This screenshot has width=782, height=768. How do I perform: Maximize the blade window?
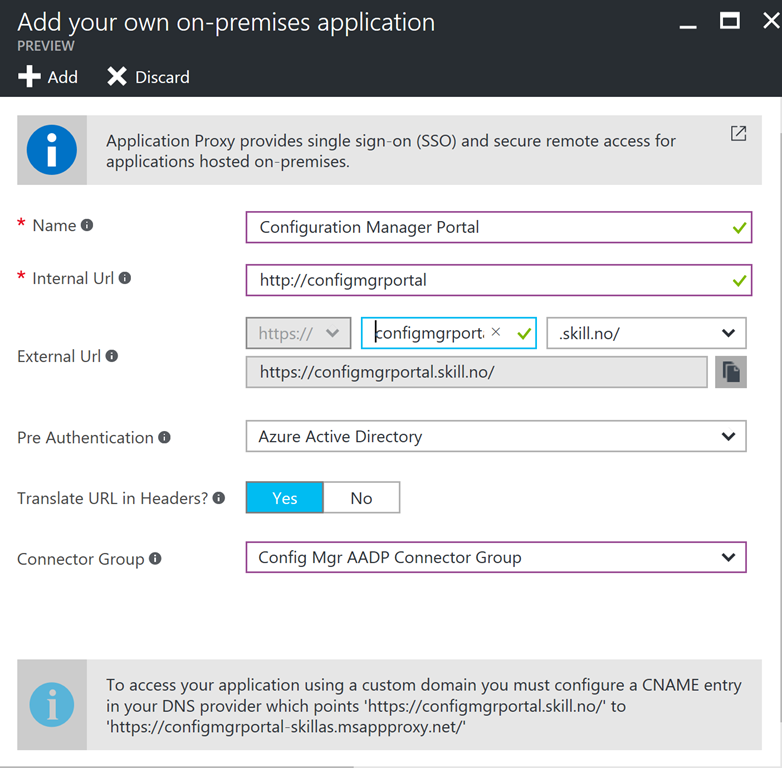tap(730, 21)
